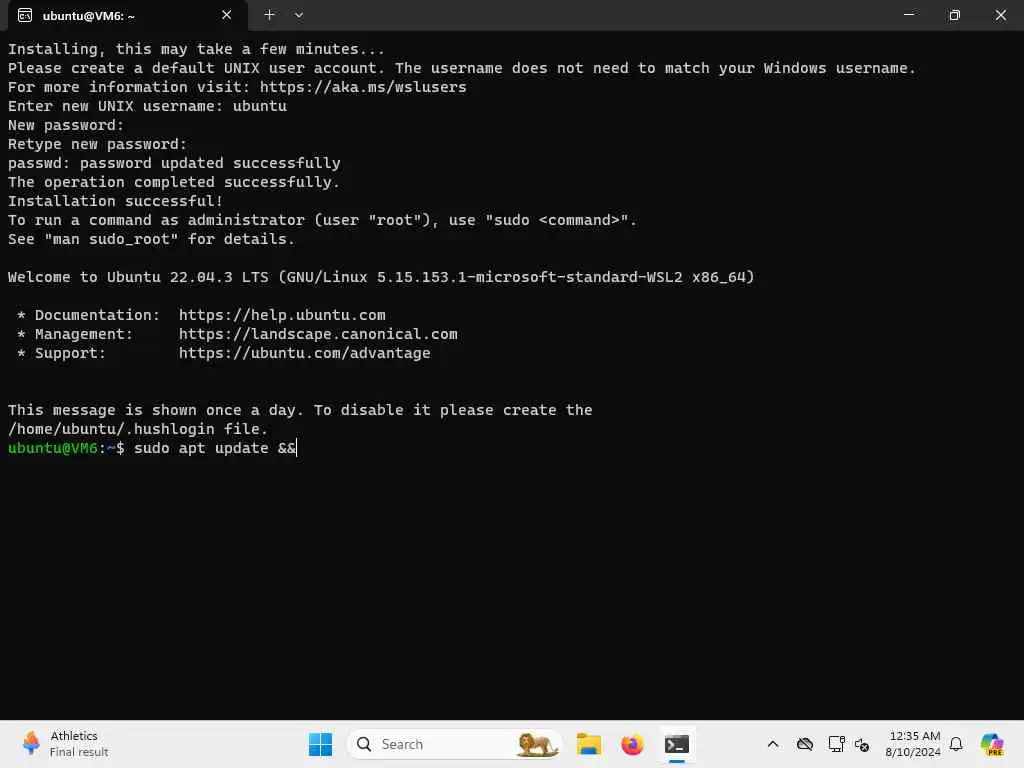Open Copilot preview from taskbar
This screenshot has height=768, width=1024.
pos(991,744)
